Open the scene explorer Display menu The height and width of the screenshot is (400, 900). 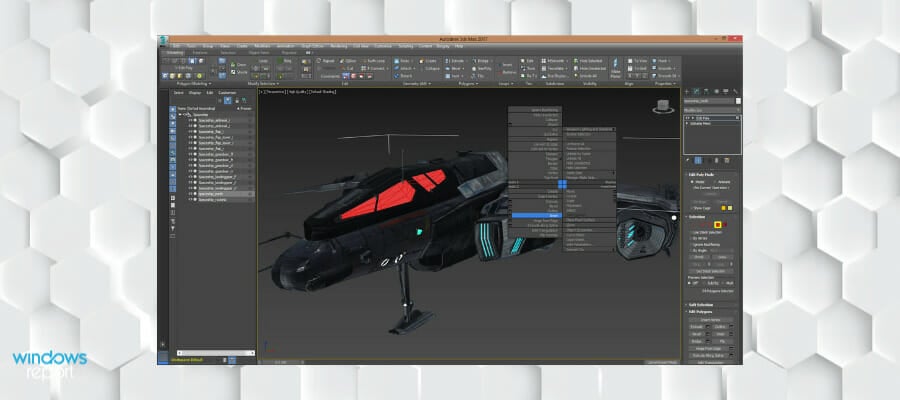(195, 92)
